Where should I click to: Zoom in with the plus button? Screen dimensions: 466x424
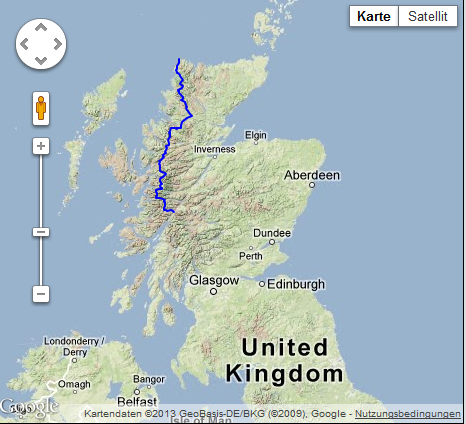point(41,146)
